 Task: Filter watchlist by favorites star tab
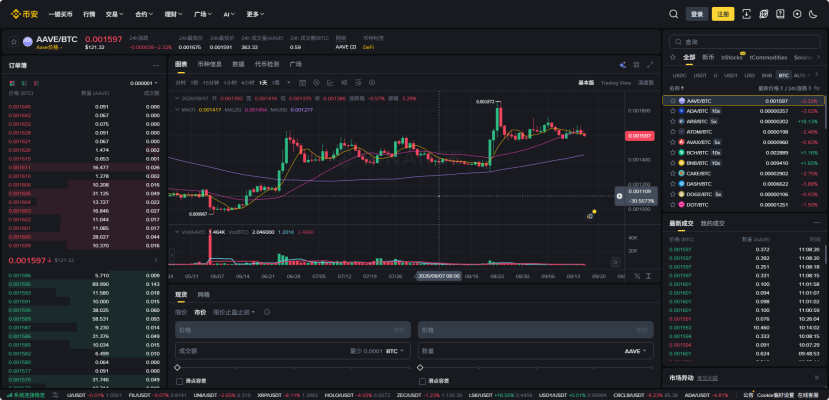tap(673, 57)
